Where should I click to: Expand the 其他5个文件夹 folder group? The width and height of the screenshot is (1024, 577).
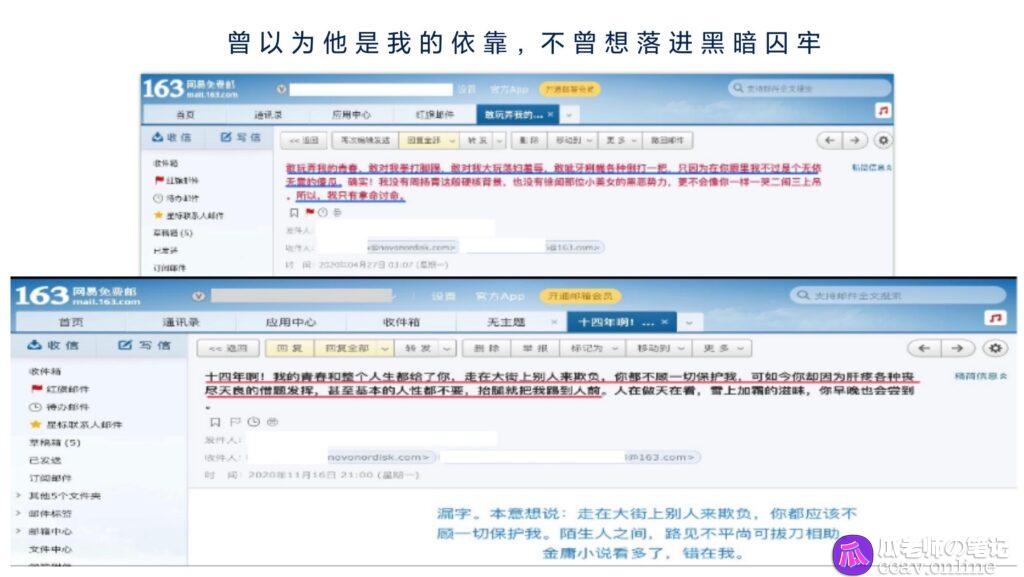point(19,496)
